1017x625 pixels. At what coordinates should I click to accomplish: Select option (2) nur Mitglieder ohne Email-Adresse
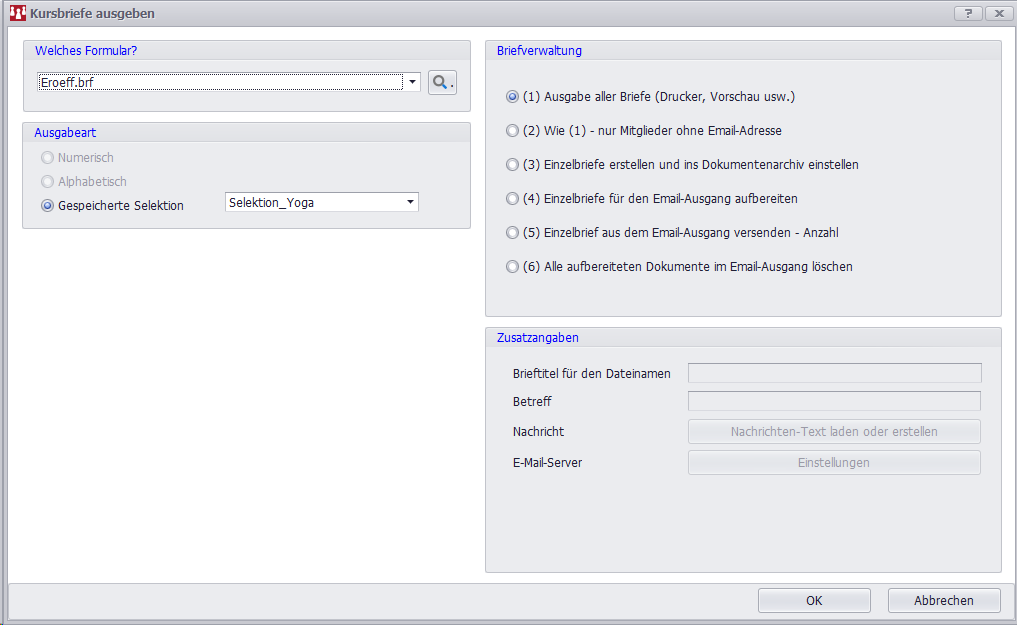[x=513, y=131]
